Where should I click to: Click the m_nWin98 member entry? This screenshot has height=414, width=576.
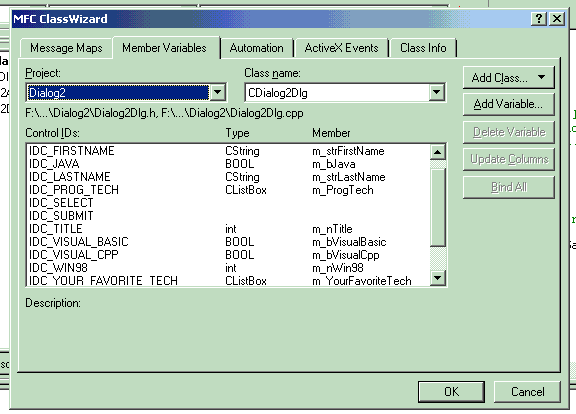[x=338, y=268]
